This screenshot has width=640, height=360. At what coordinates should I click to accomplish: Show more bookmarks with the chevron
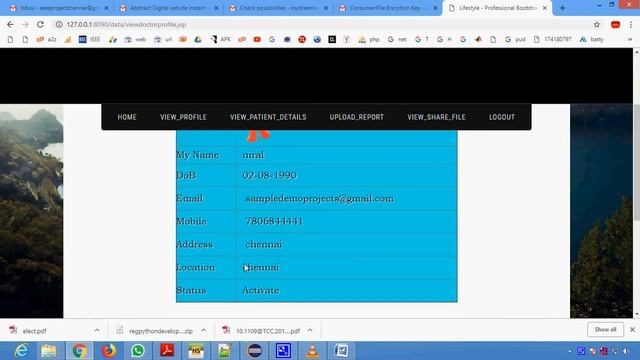click(x=630, y=39)
